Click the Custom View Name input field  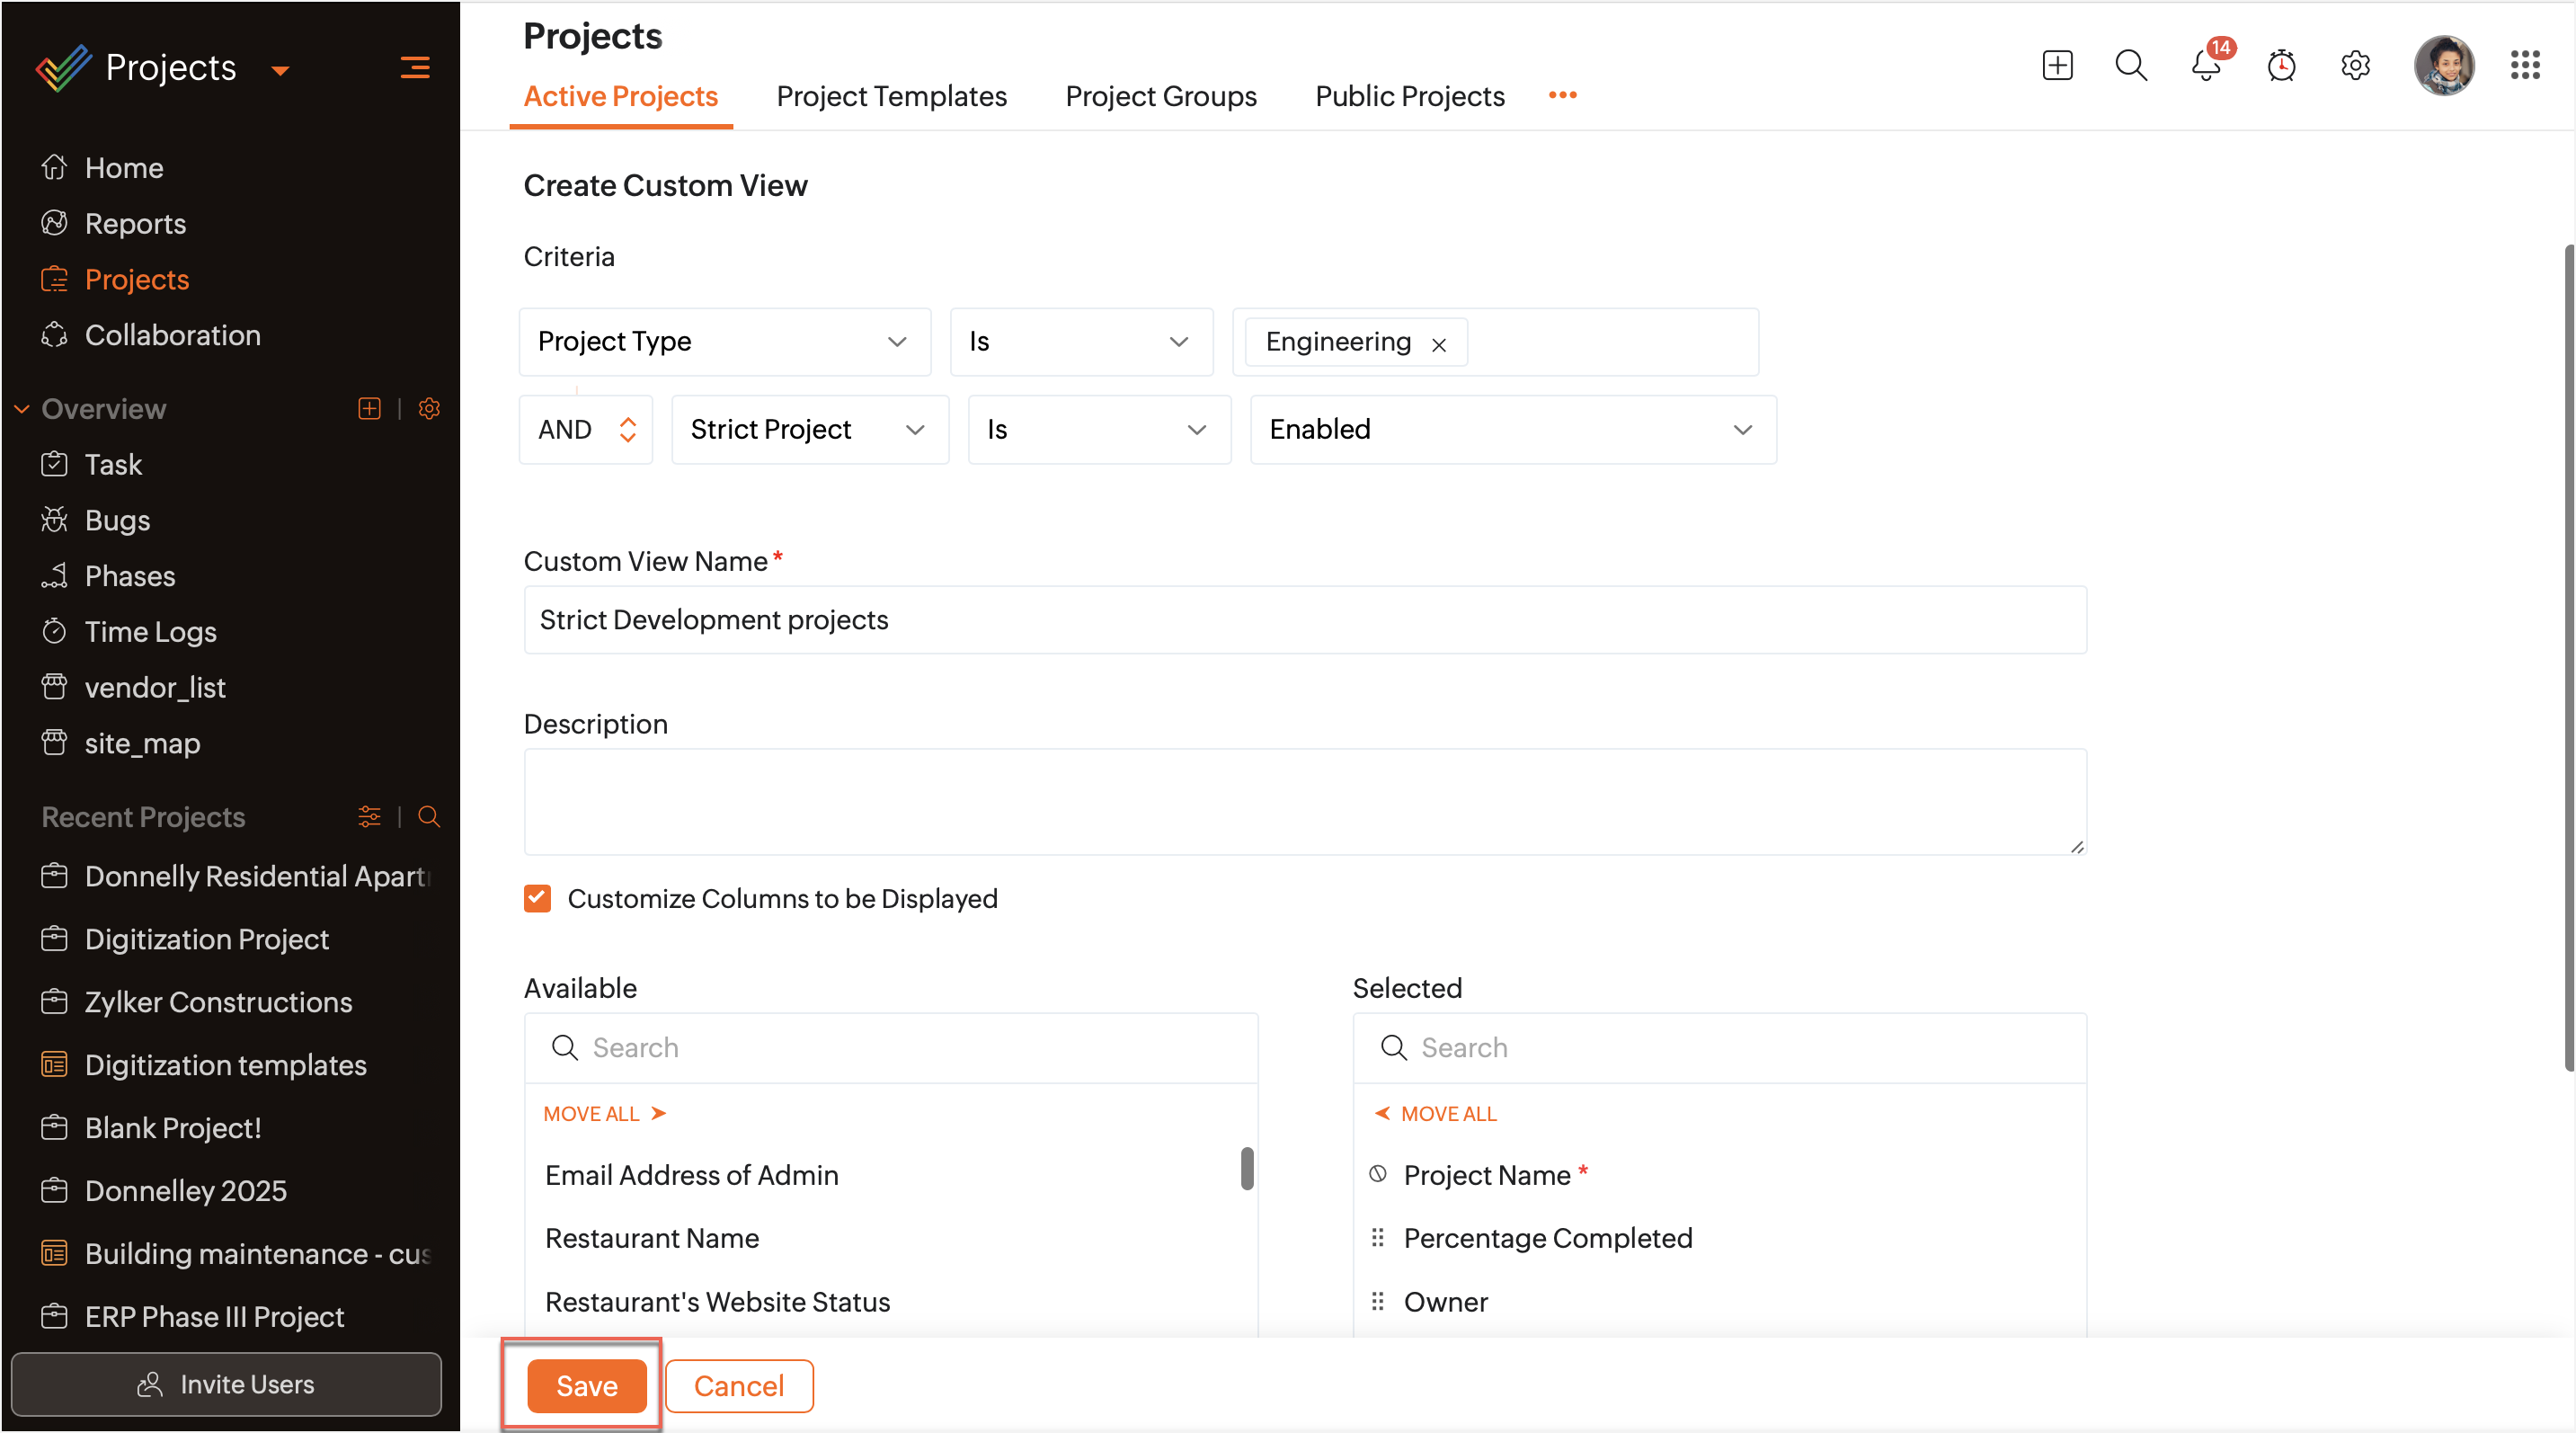(x=1304, y=620)
